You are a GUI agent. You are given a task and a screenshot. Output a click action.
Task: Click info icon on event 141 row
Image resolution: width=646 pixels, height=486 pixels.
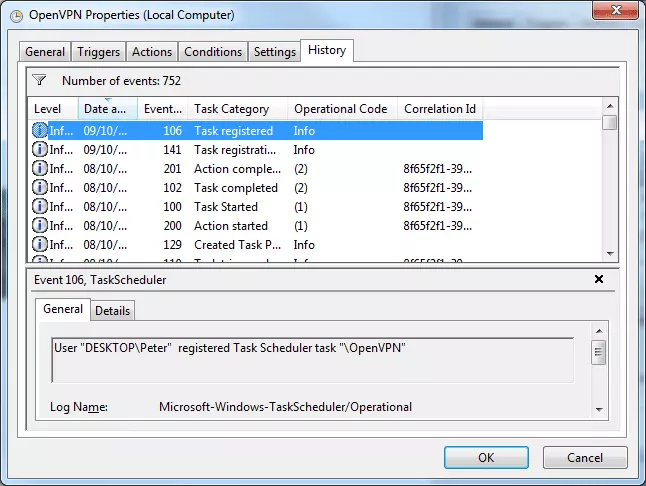pyautogui.click(x=40, y=150)
